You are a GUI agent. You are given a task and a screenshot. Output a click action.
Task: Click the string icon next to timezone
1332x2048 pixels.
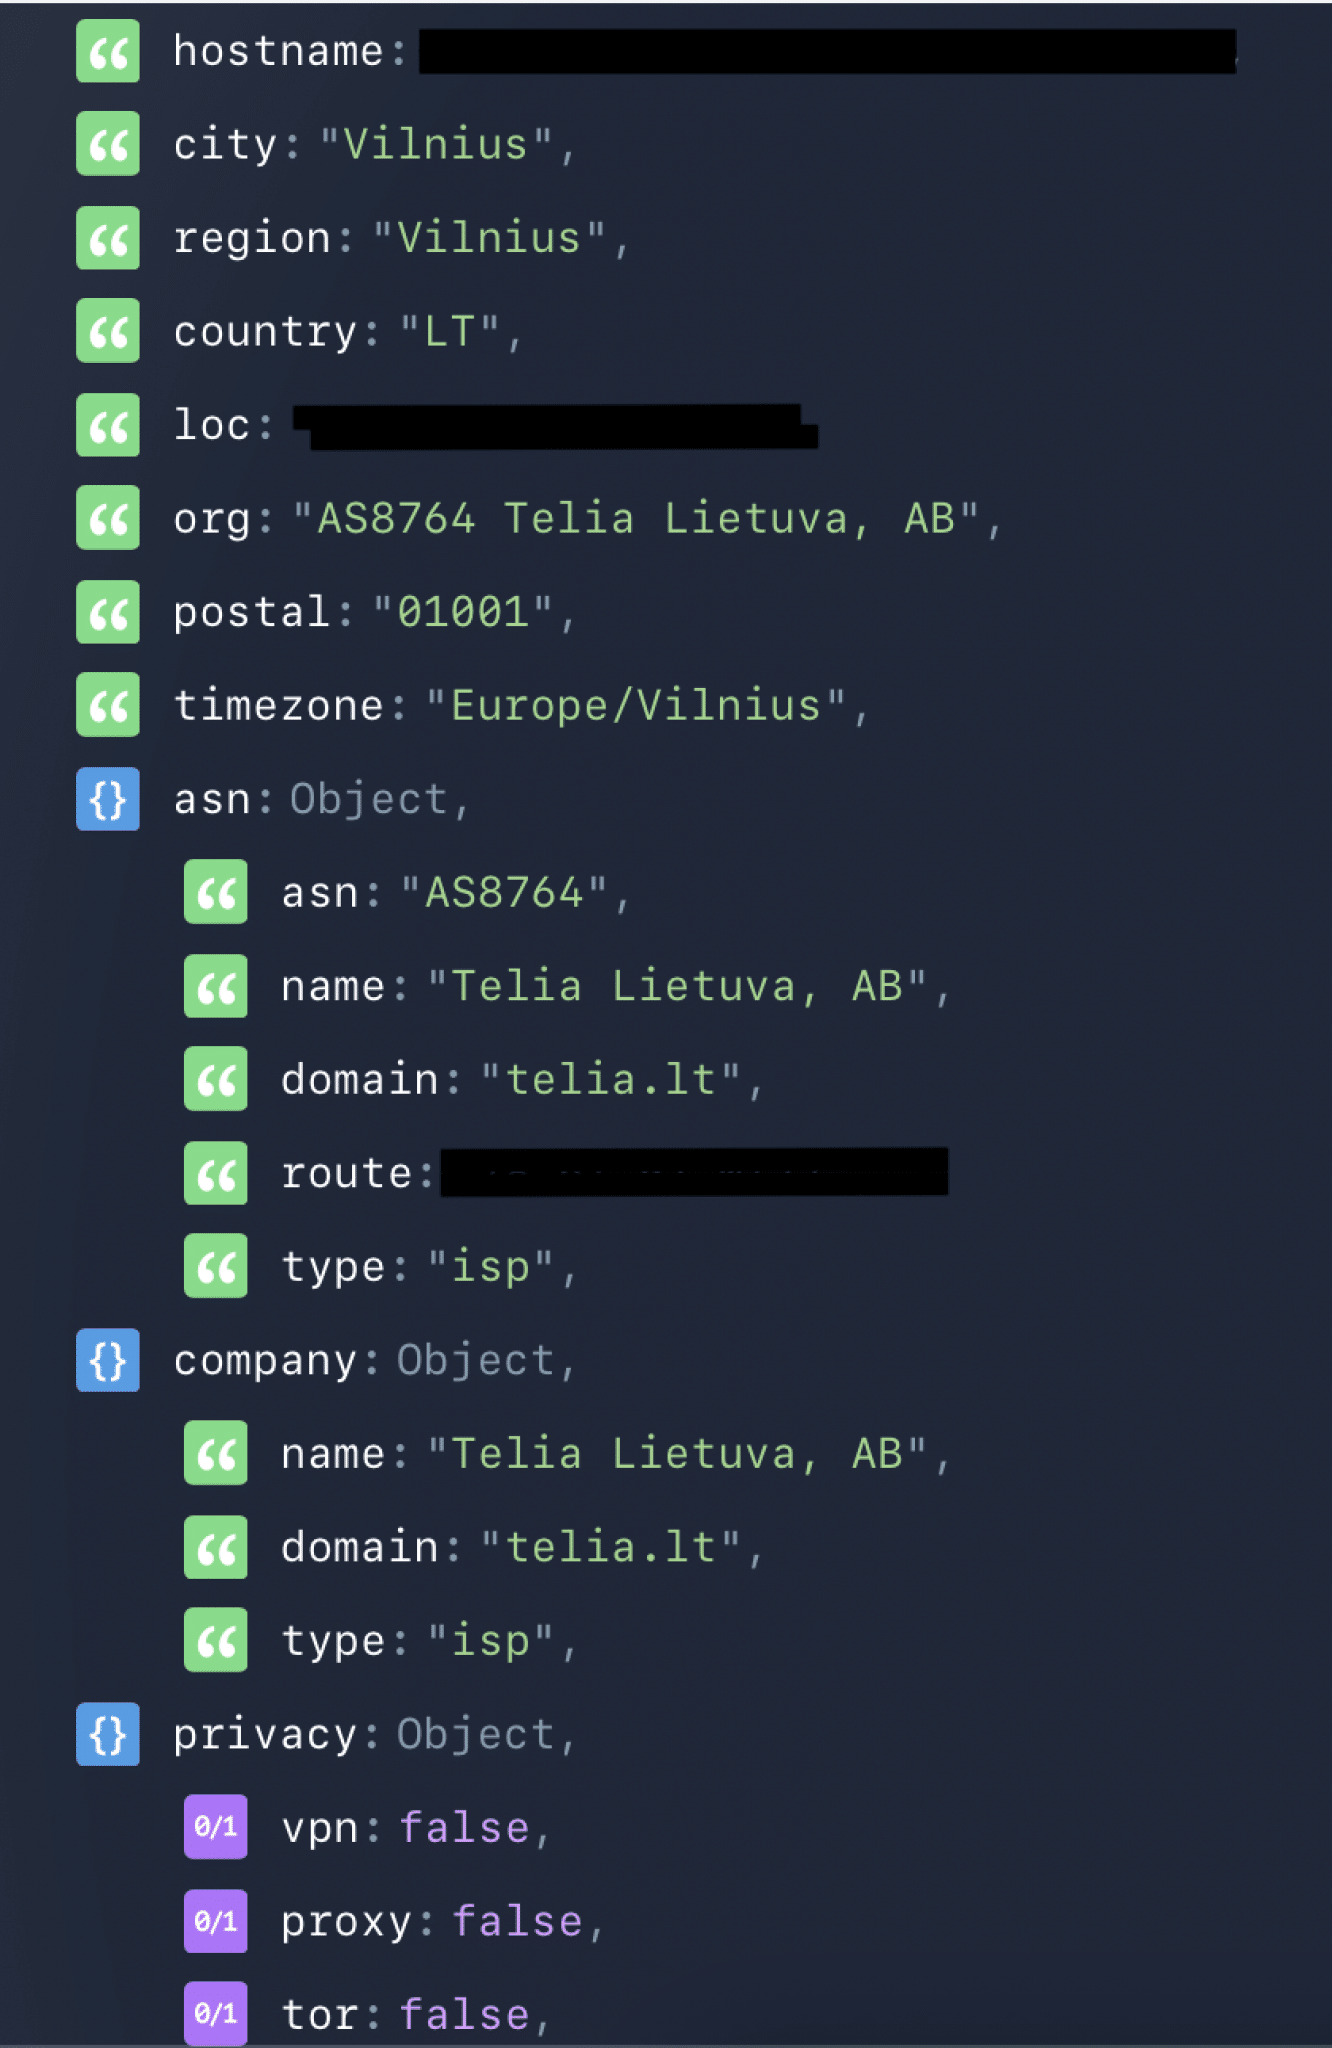[108, 706]
